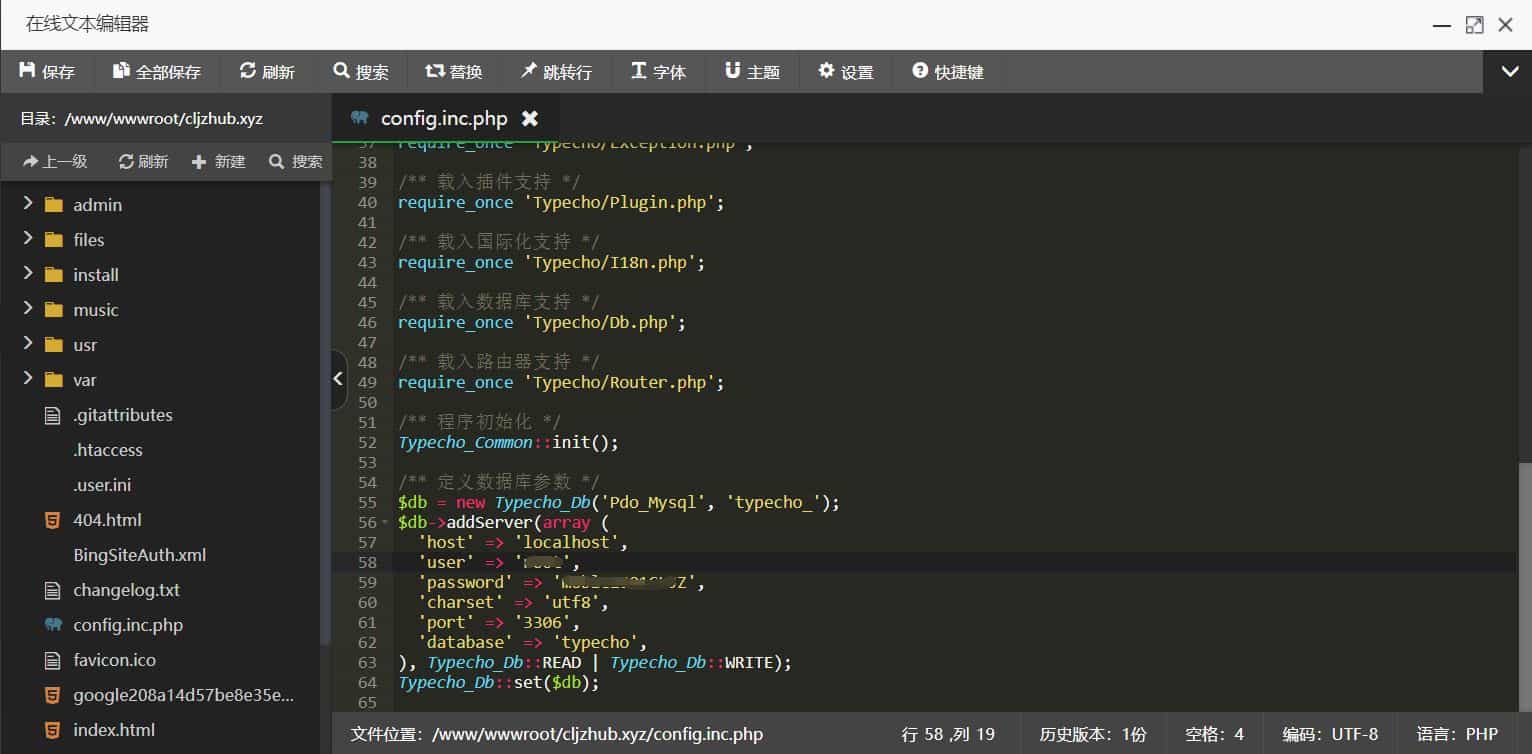1532x754 pixels.
Task: Fold the code block at line 56
Action: coord(386,523)
